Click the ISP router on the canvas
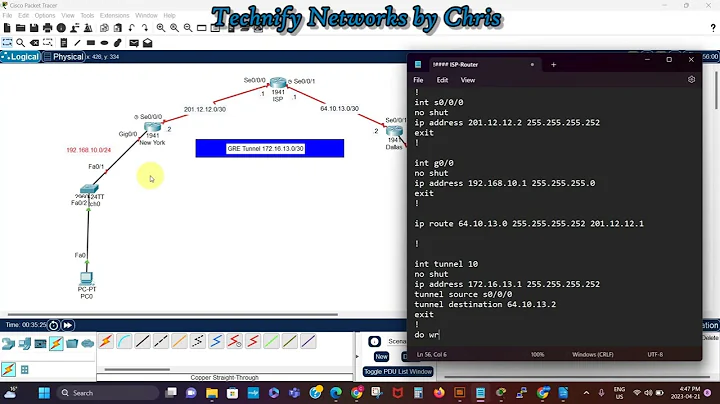 pyautogui.click(x=278, y=83)
